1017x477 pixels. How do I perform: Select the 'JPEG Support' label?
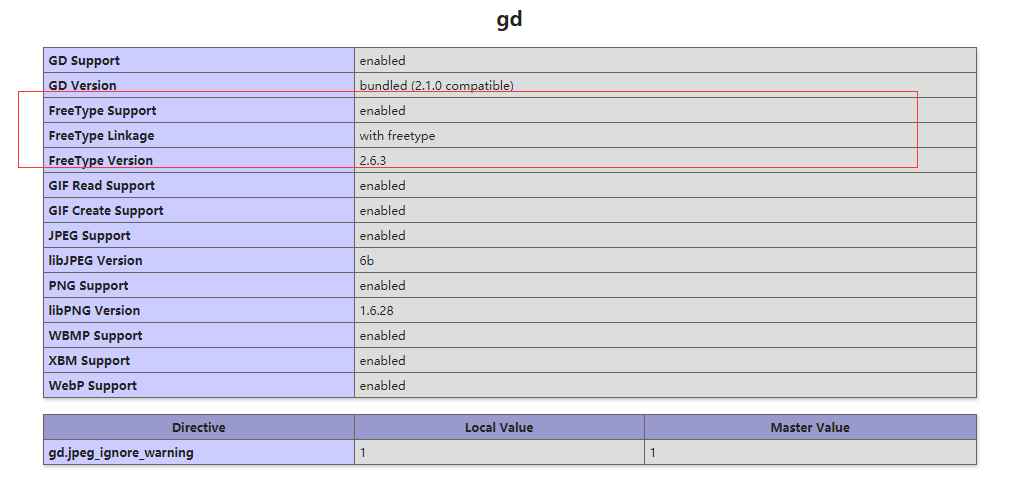[90, 236]
